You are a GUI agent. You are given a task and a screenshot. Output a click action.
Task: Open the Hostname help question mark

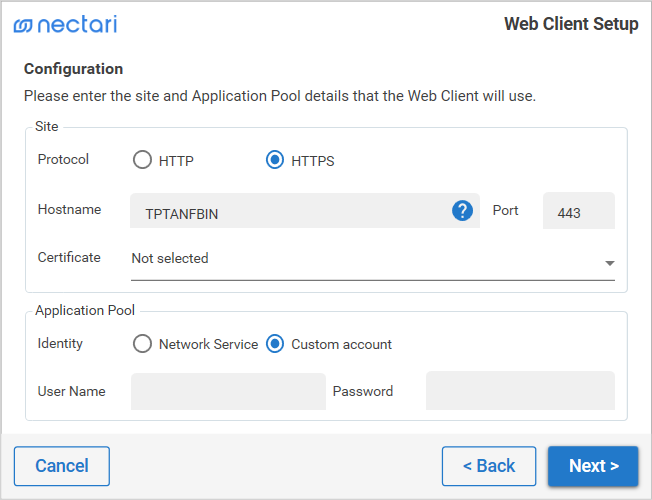(x=462, y=210)
